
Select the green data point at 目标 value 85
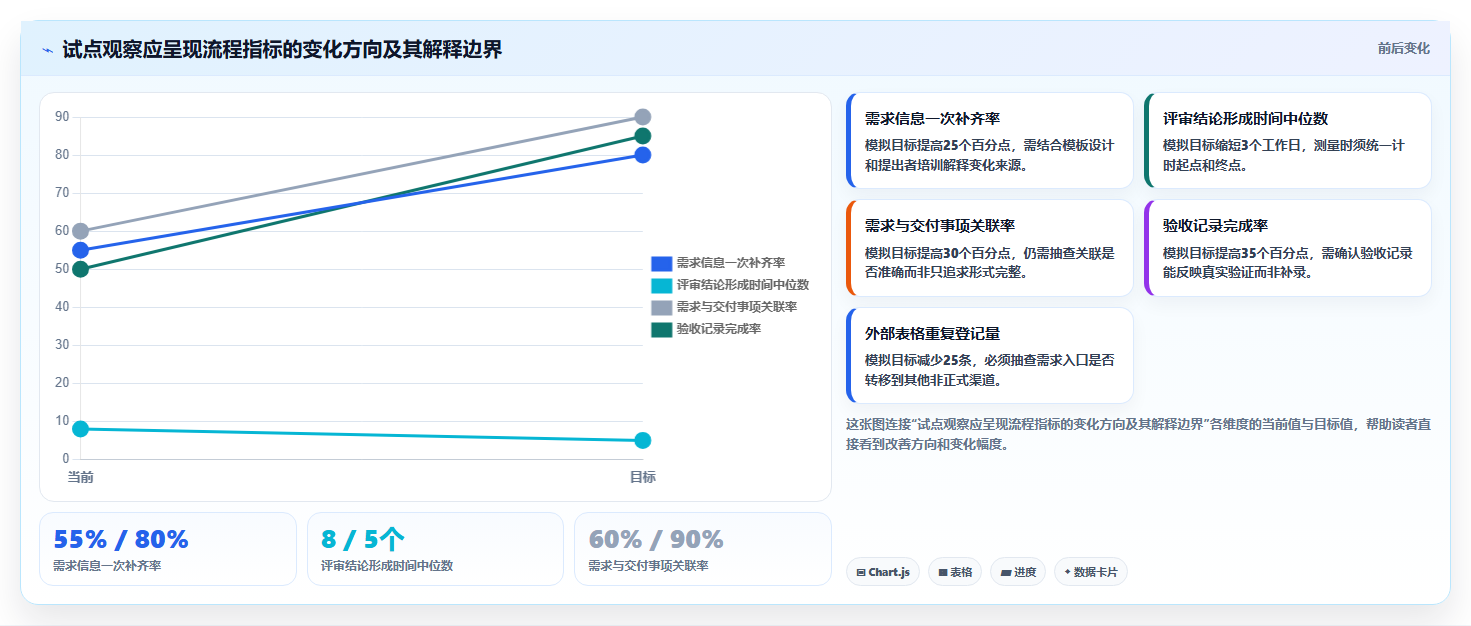643,136
